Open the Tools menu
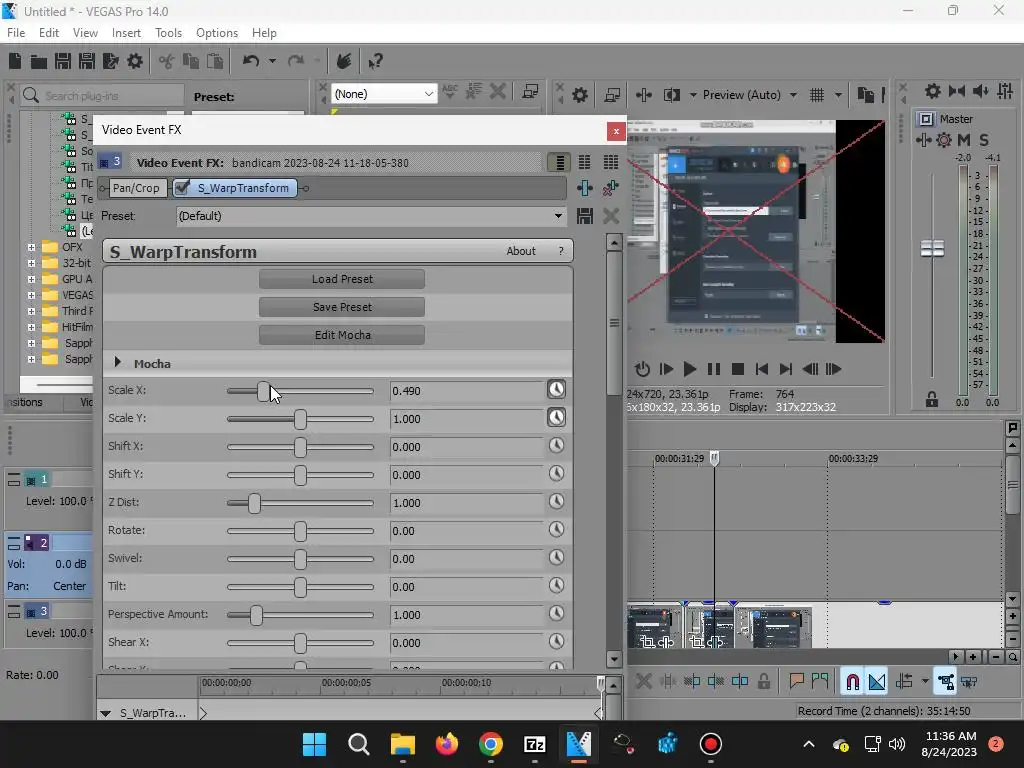 click(x=168, y=33)
